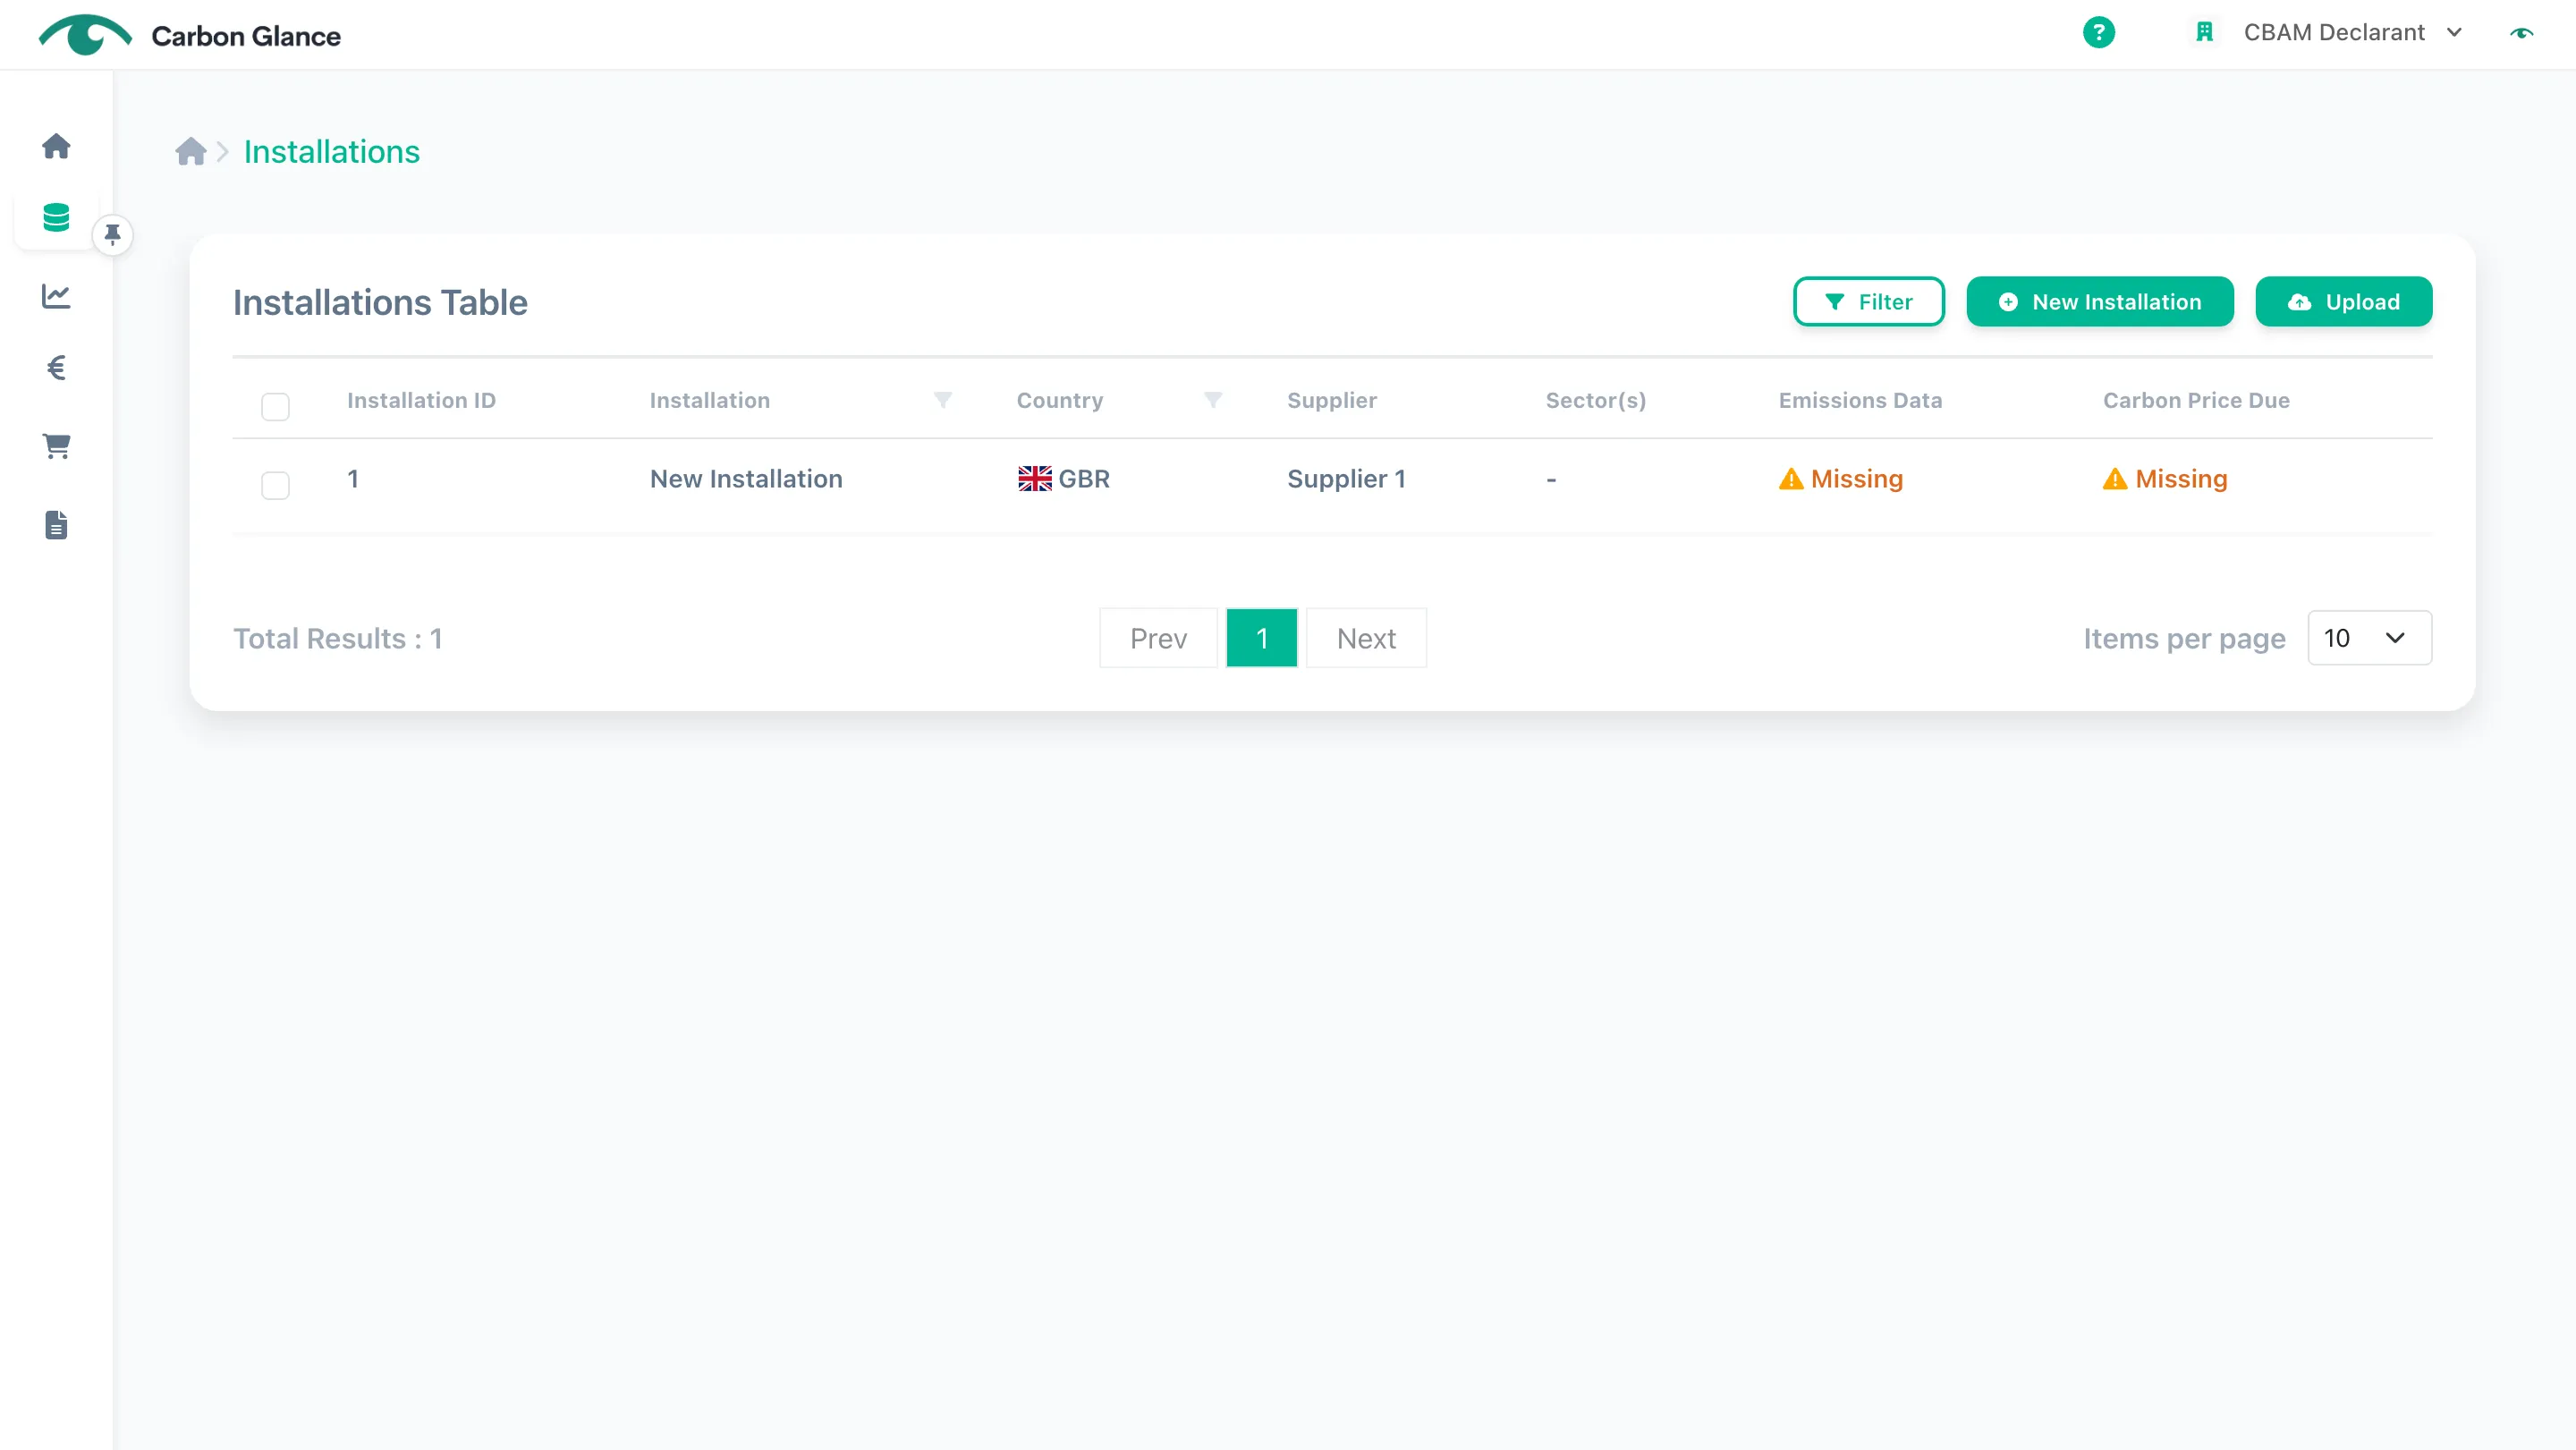Open the euro currency sidebar icon
Viewport: 2576px width, 1450px height.
tap(56, 368)
